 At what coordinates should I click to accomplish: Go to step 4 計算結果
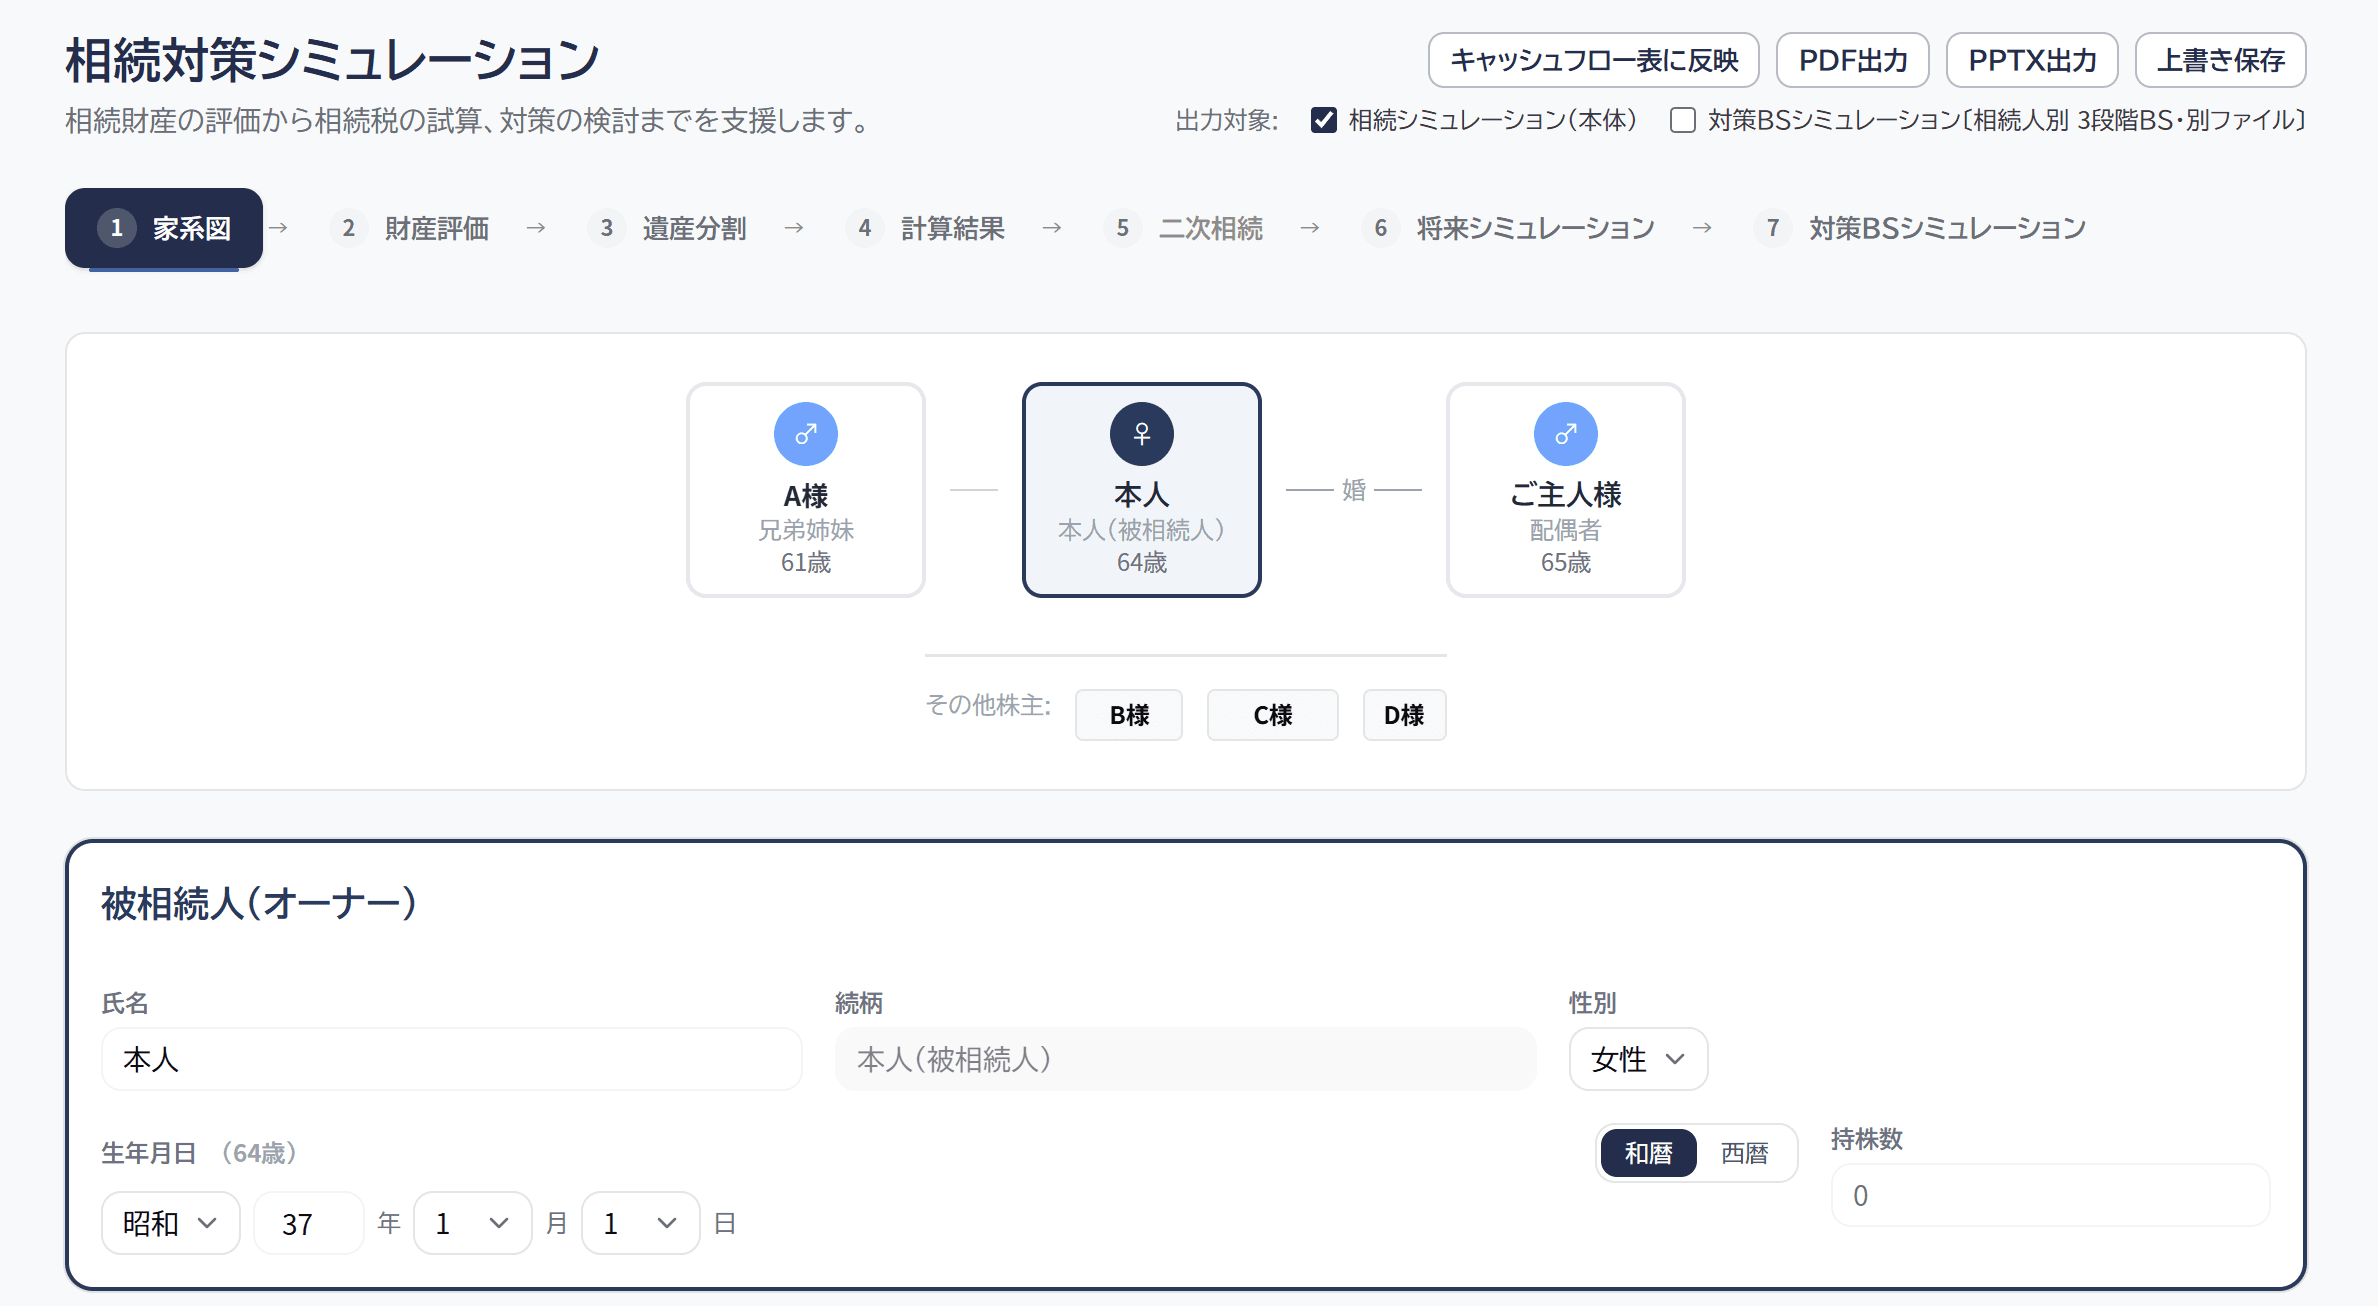pyautogui.click(x=927, y=228)
